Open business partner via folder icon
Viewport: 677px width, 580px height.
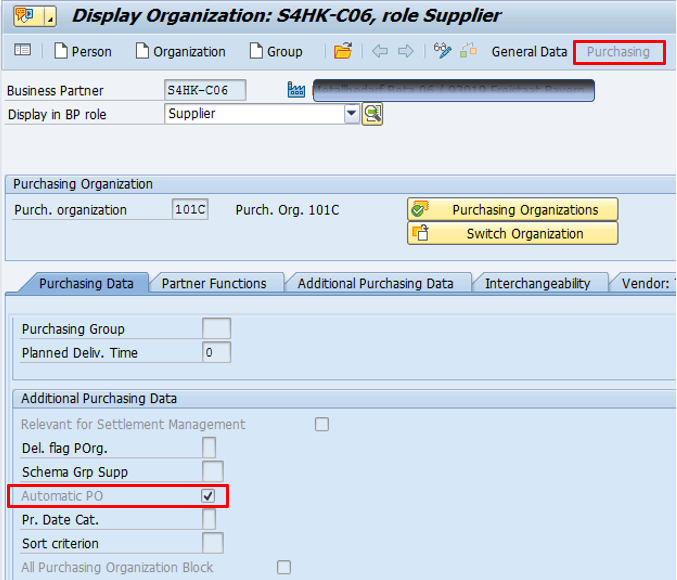(x=343, y=51)
